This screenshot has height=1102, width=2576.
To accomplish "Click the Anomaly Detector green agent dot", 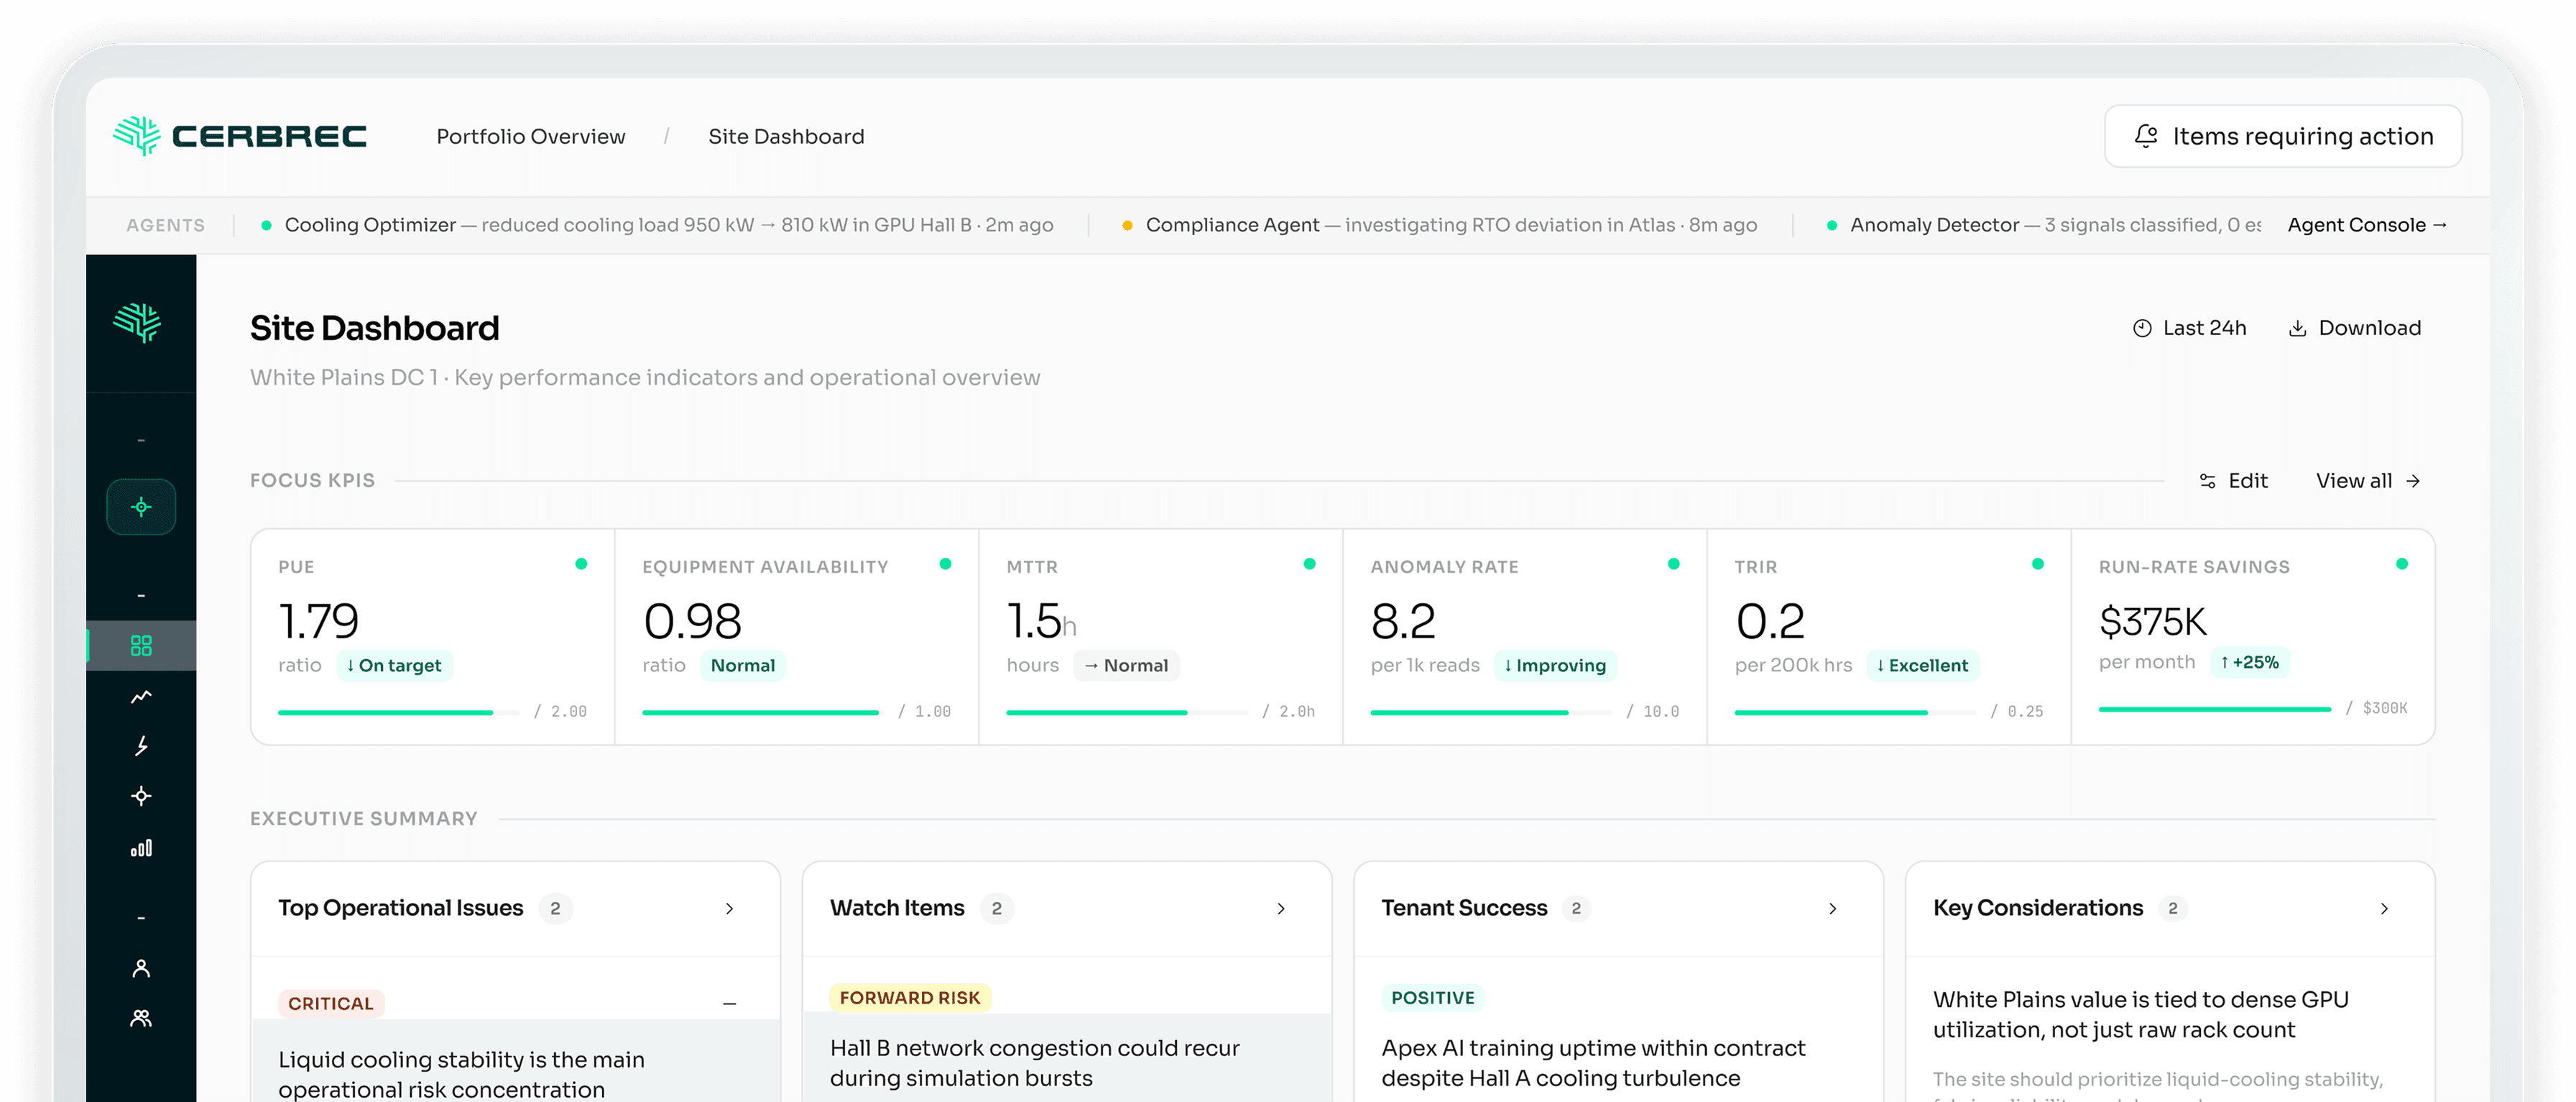I will click(x=1831, y=225).
